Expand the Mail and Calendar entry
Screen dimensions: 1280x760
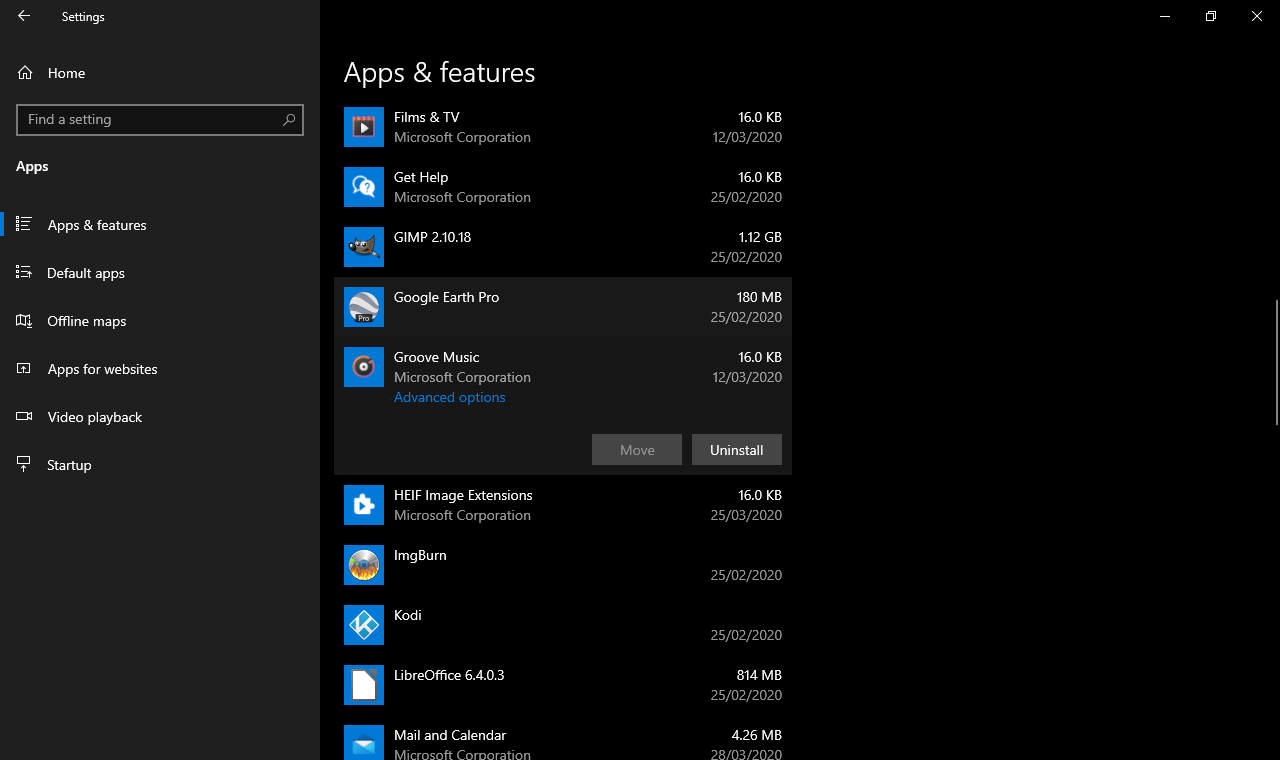pyautogui.click(x=560, y=742)
